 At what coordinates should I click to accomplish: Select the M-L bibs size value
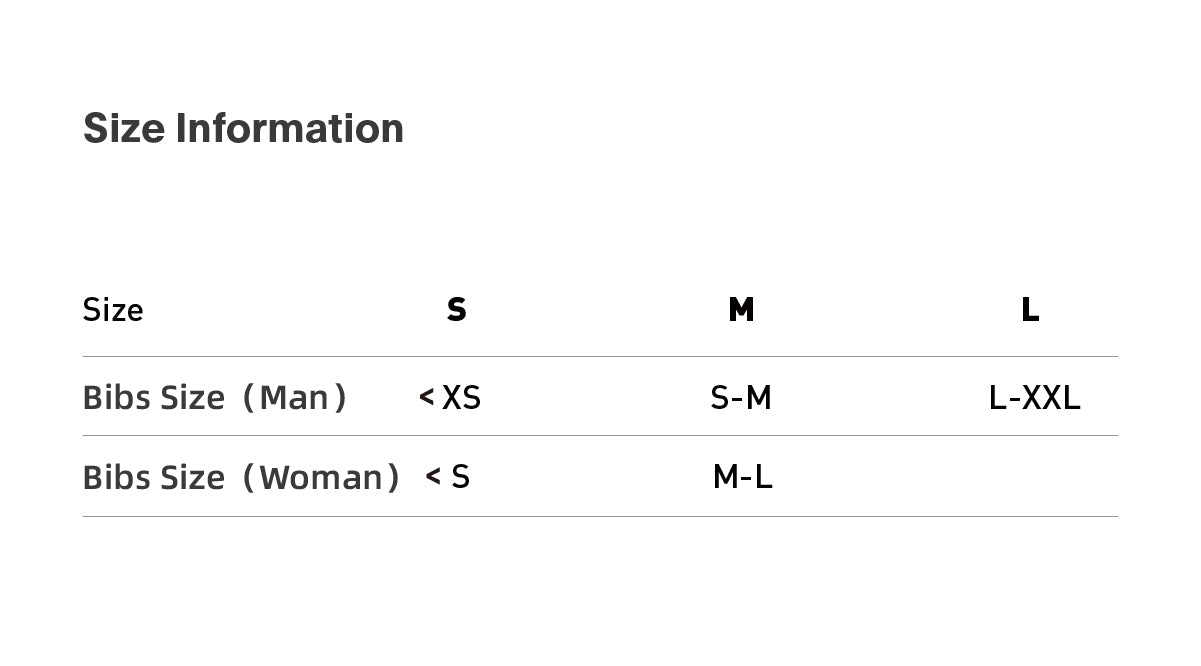pos(742,477)
